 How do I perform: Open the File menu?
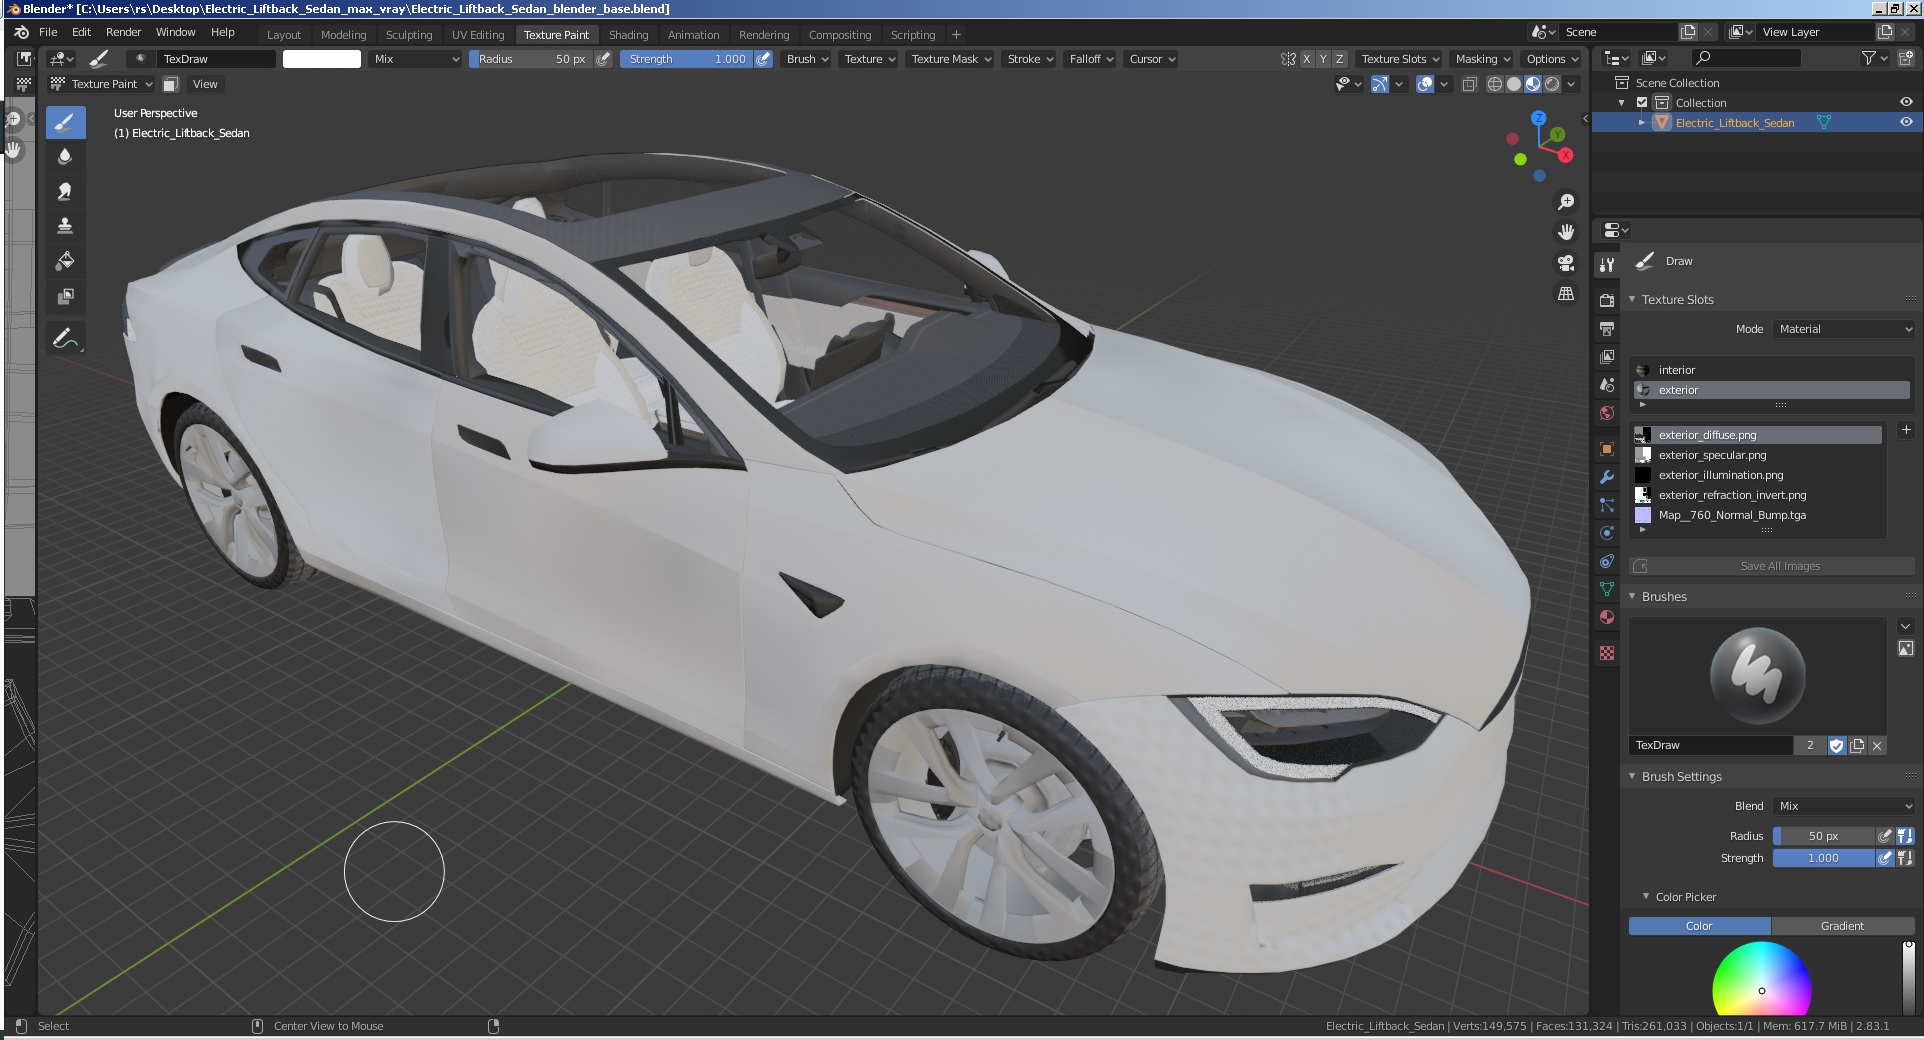48,32
